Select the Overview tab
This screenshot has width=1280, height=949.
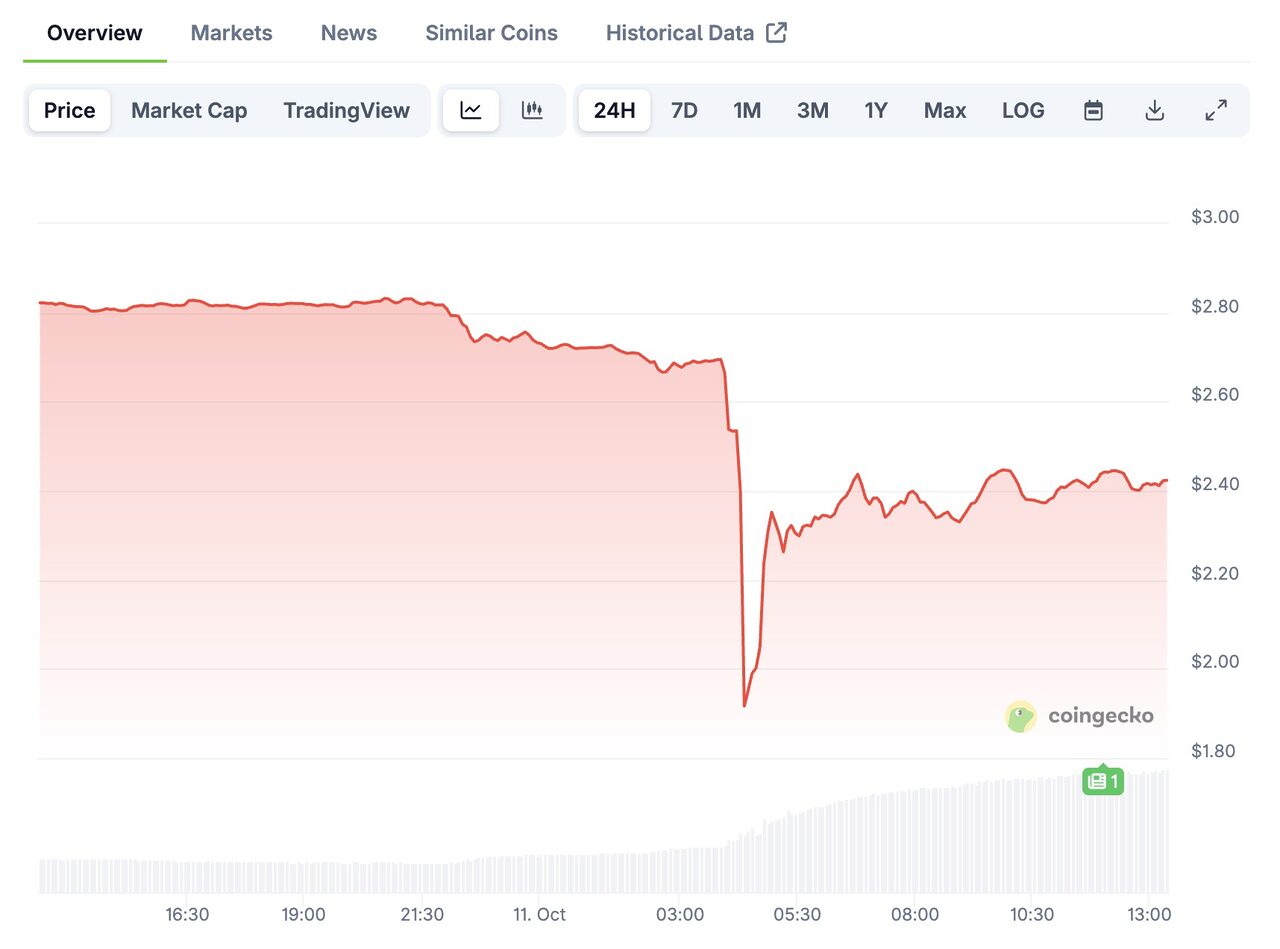pos(95,33)
